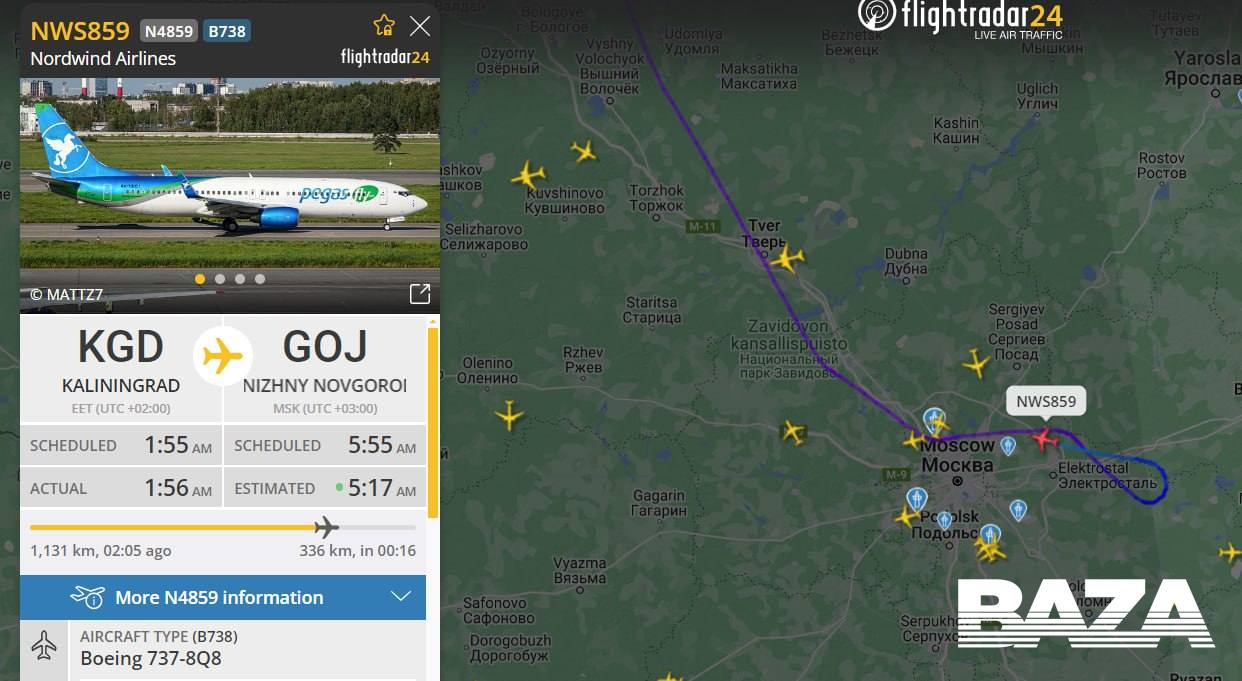
Task: Select the yellow plane near Tver
Action: [x=787, y=258]
